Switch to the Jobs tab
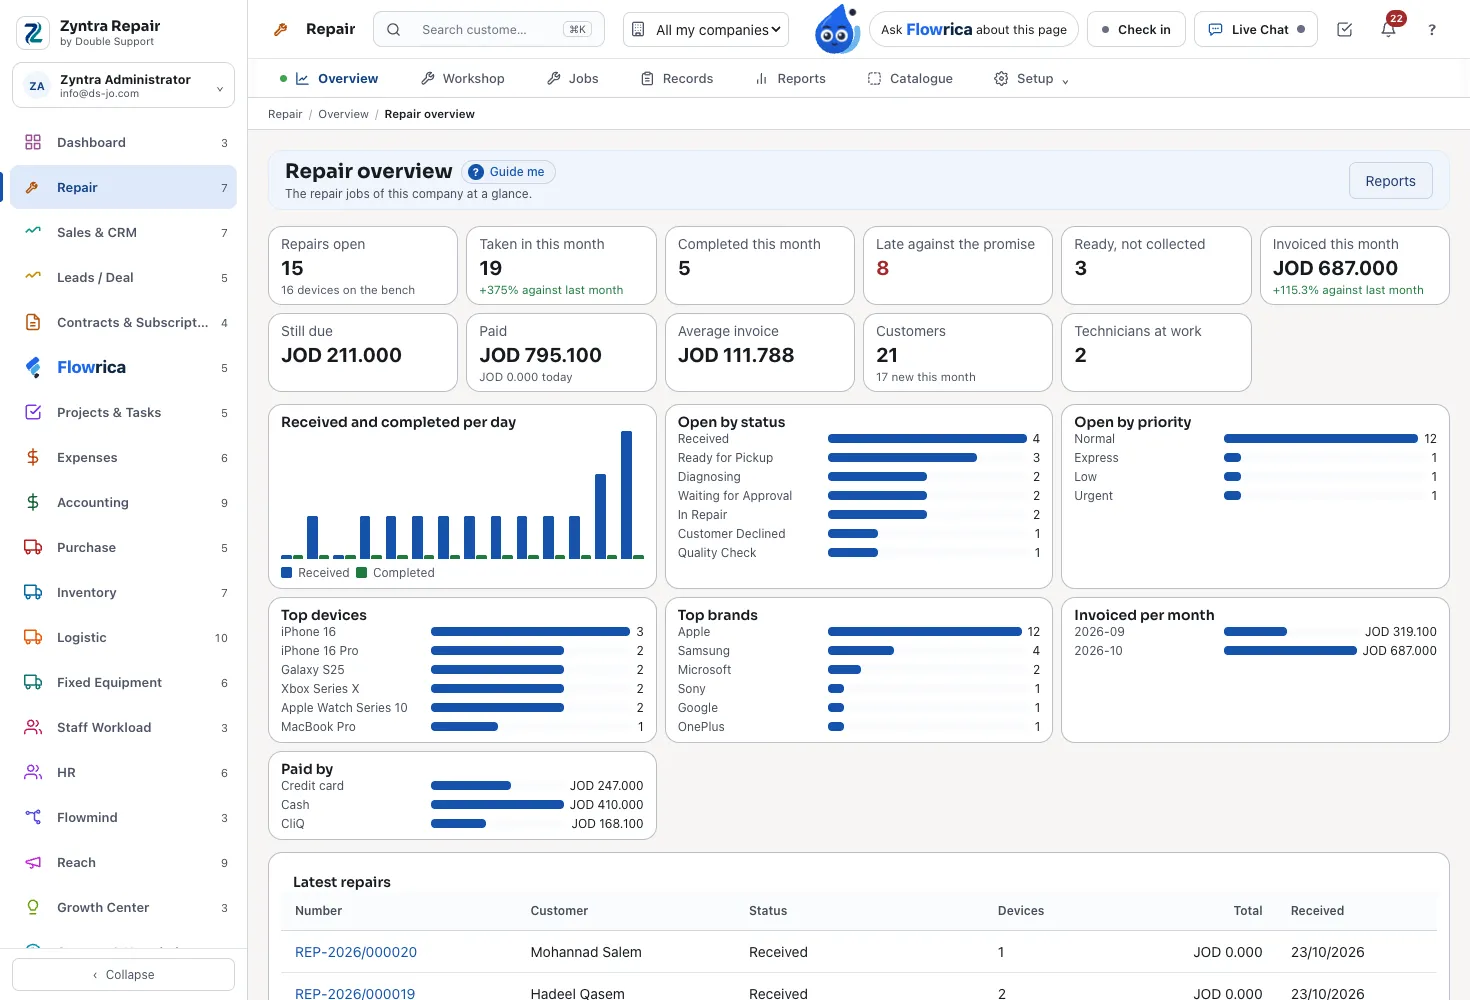1470x1000 pixels. pos(573,78)
